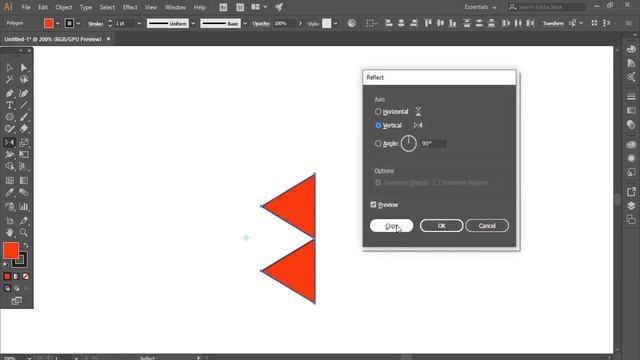The image size is (640, 360).
Task: Select the Column Graph tool
Action: 24,207
